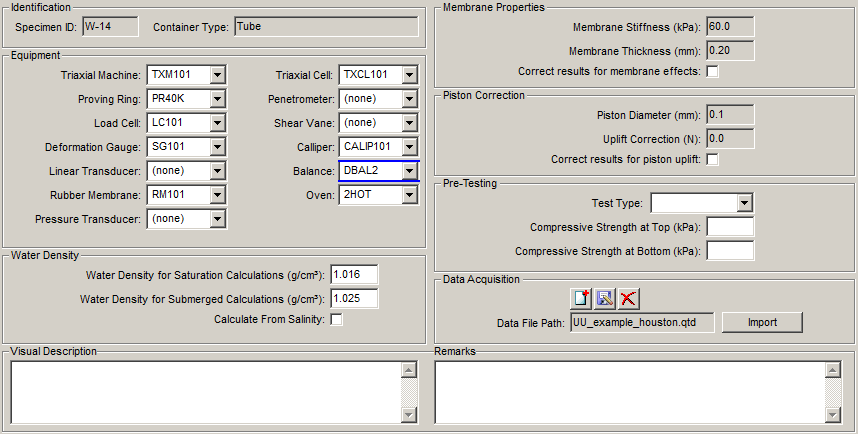Toggle correct results for piston uplift

tap(712, 160)
